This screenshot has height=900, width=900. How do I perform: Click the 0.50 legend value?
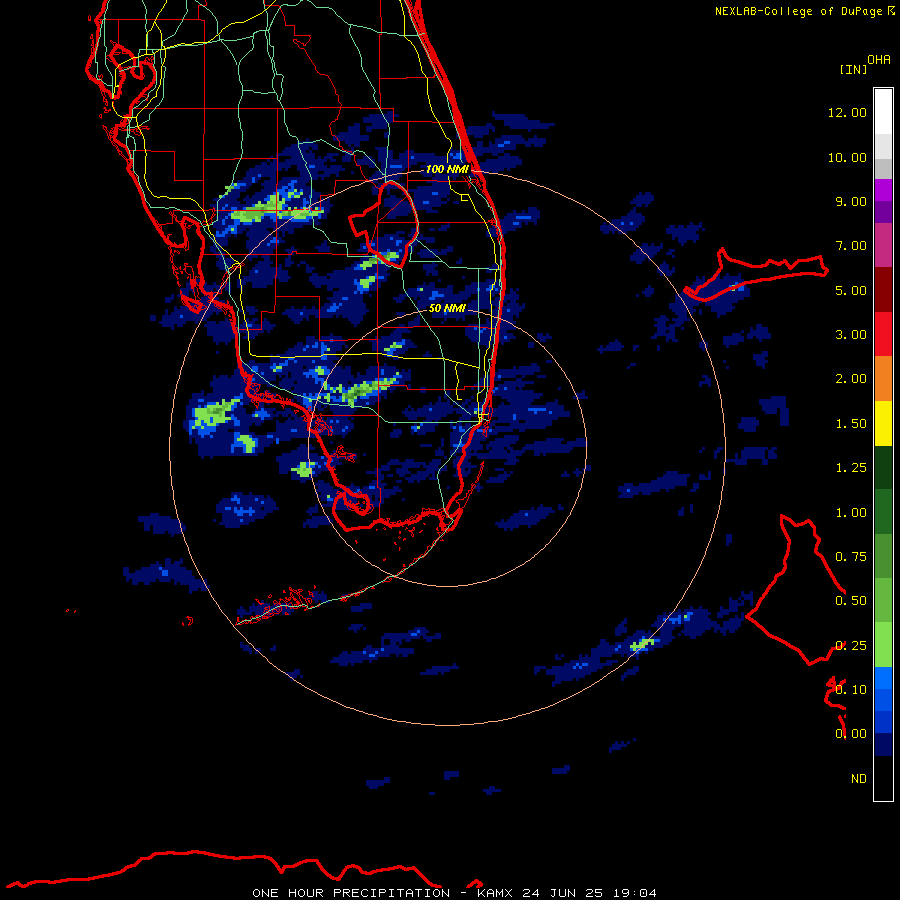click(x=851, y=601)
